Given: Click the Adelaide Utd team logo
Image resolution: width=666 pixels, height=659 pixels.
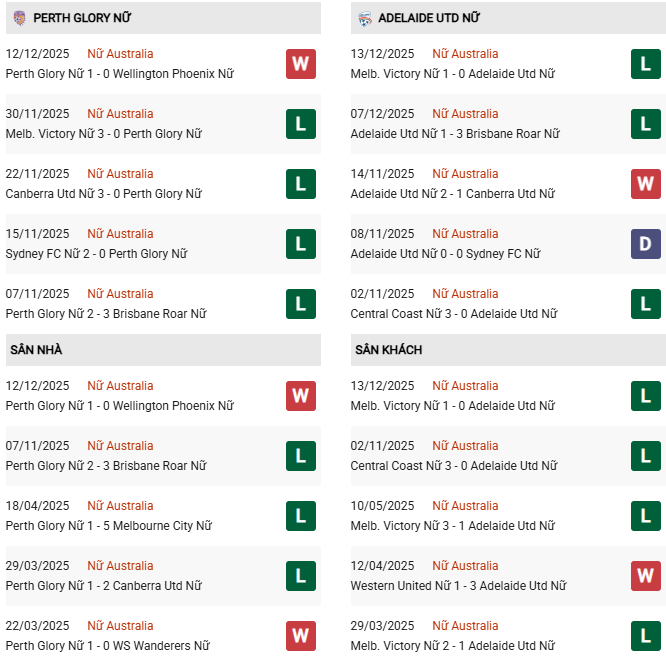Looking at the screenshot, I should click(364, 18).
